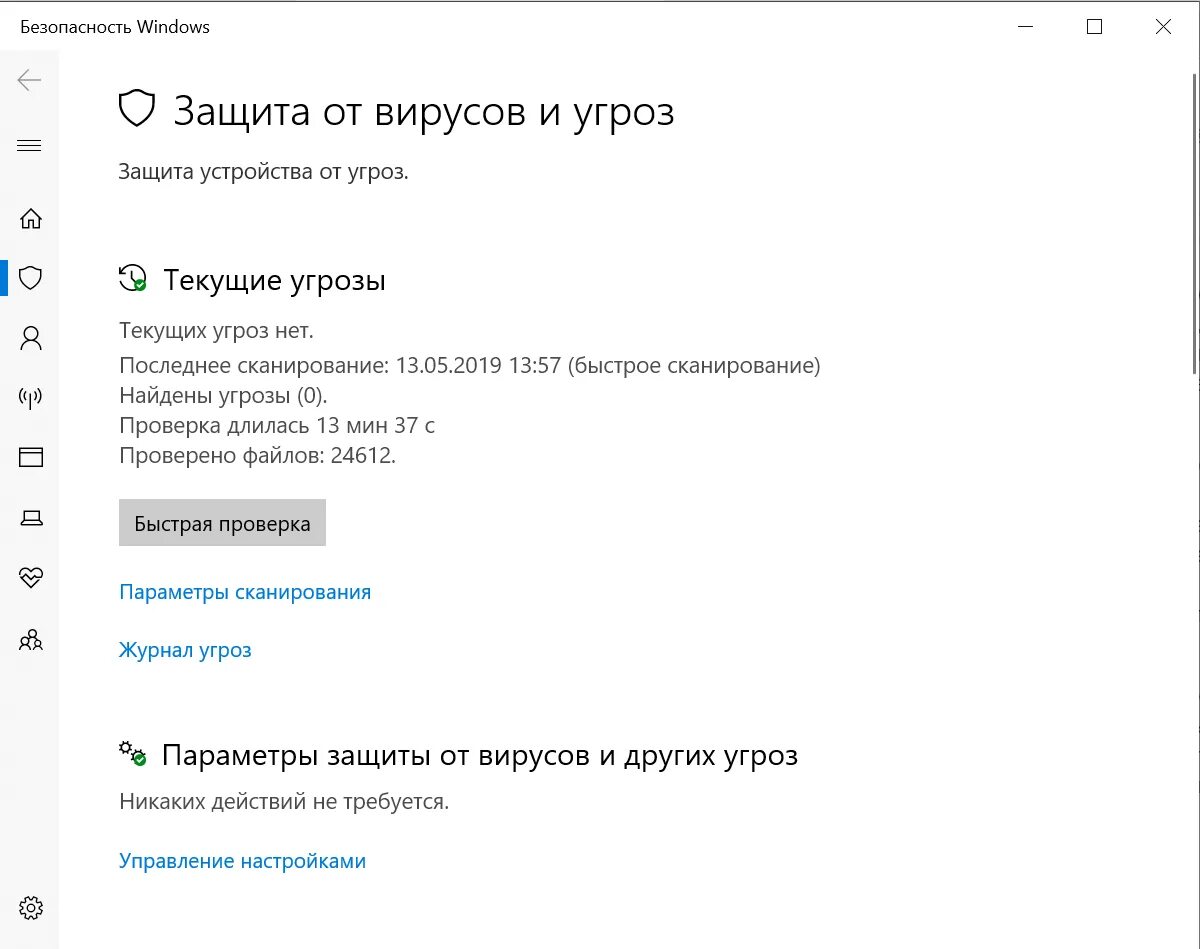Open Управление настройками link
Image resolution: width=1200 pixels, height=949 pixels.
[243, 861]
